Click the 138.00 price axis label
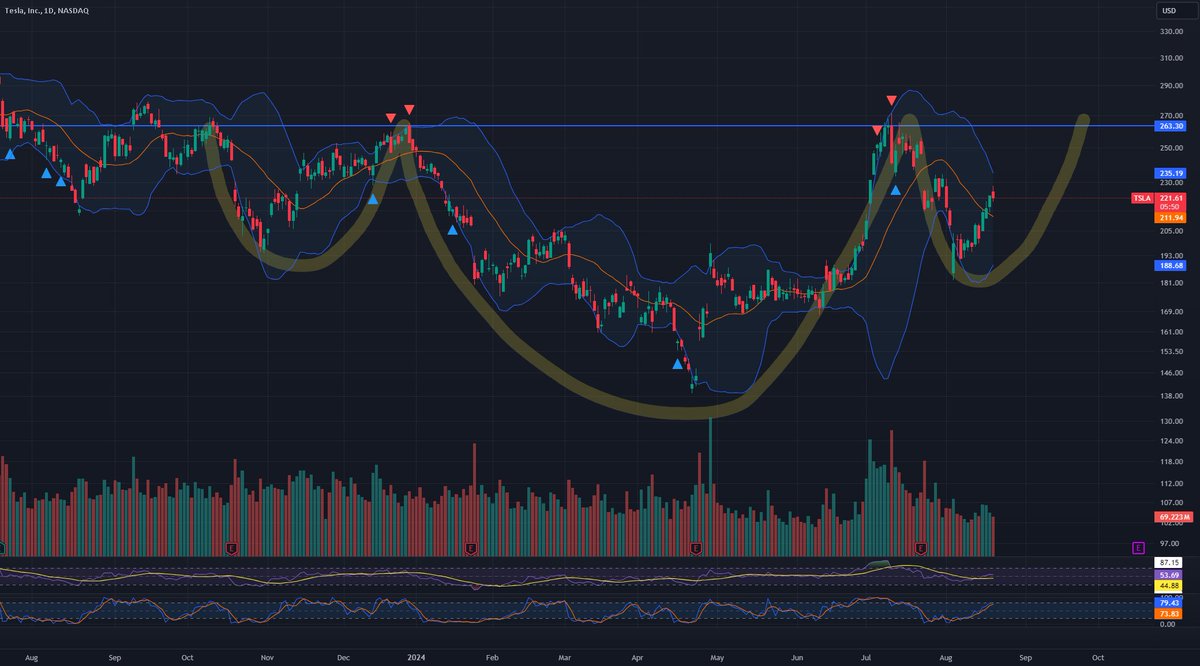This screenshot has height=666, width=1200. (x=1172, y=397)
